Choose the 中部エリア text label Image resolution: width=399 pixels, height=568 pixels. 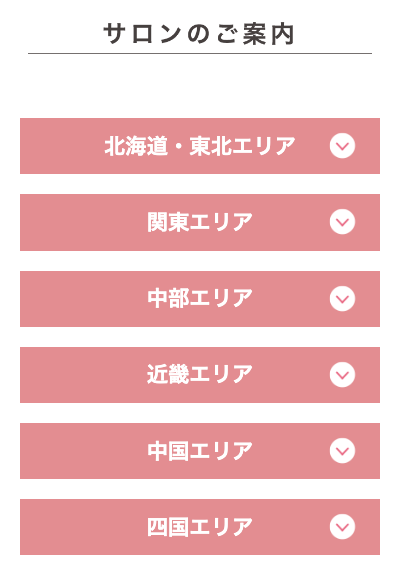click(200, 298)
